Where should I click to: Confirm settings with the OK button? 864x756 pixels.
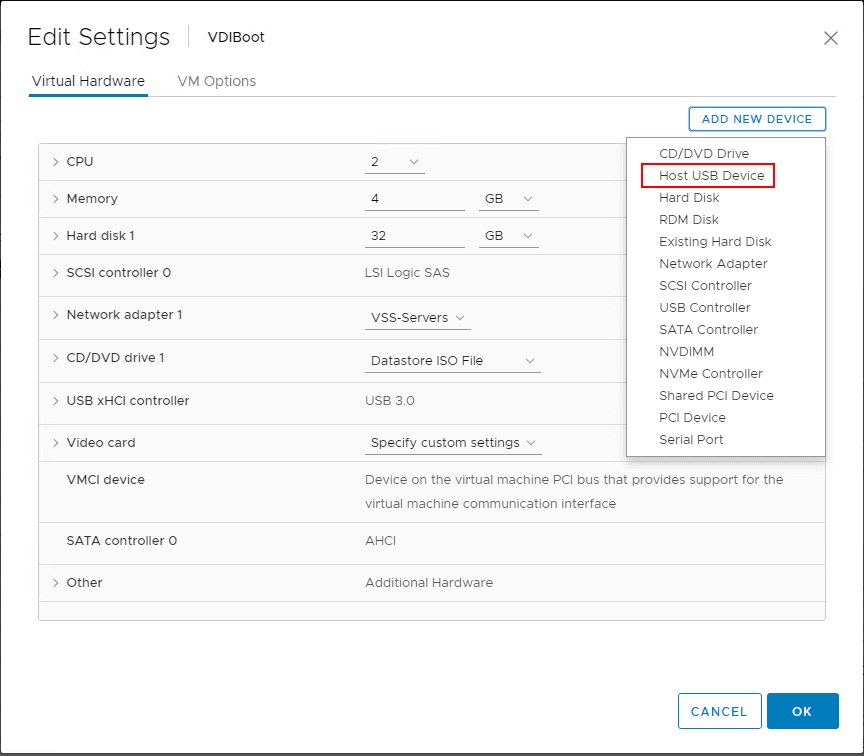[x=802, y=711]
